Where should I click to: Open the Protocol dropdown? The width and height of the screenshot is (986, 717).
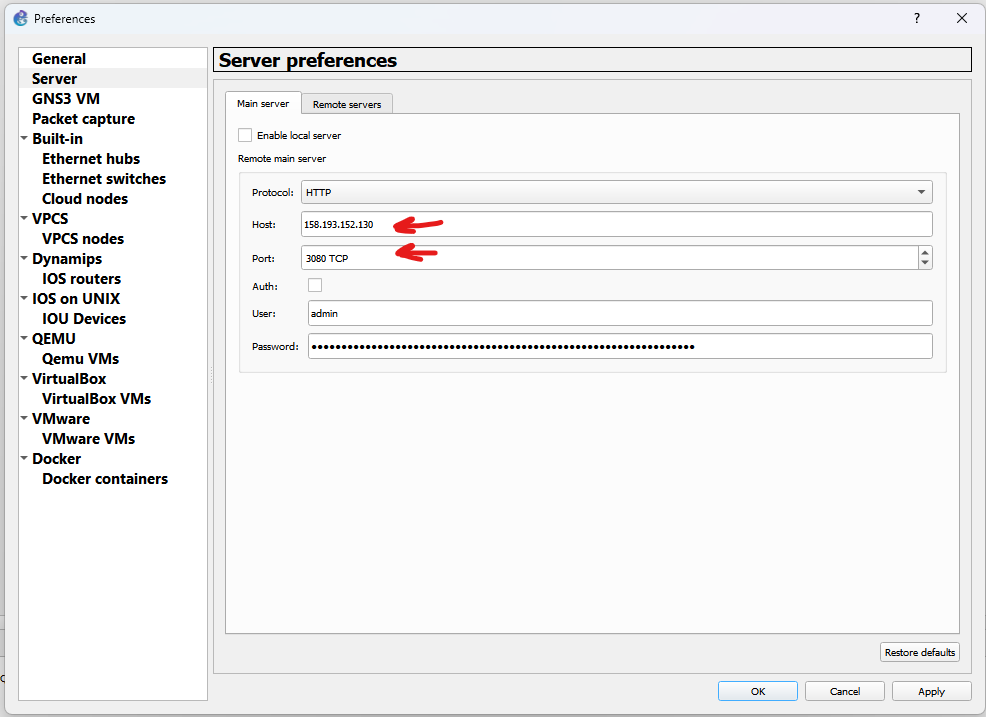(616, 192)
